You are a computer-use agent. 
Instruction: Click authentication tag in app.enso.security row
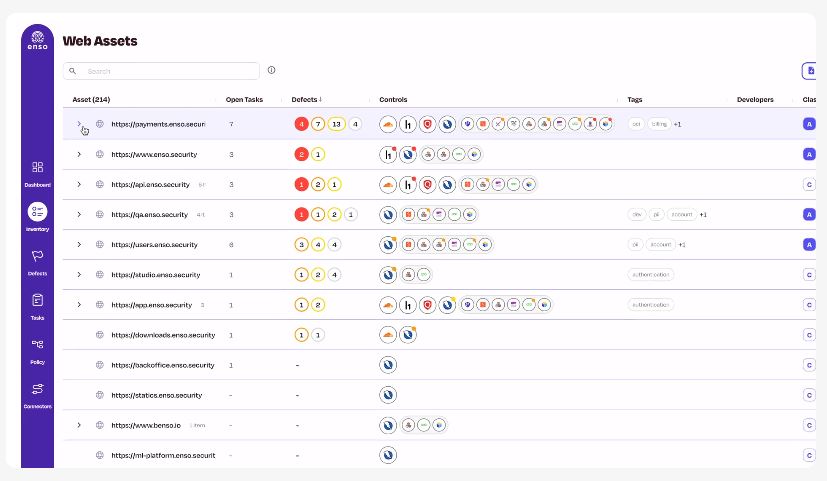650,304
